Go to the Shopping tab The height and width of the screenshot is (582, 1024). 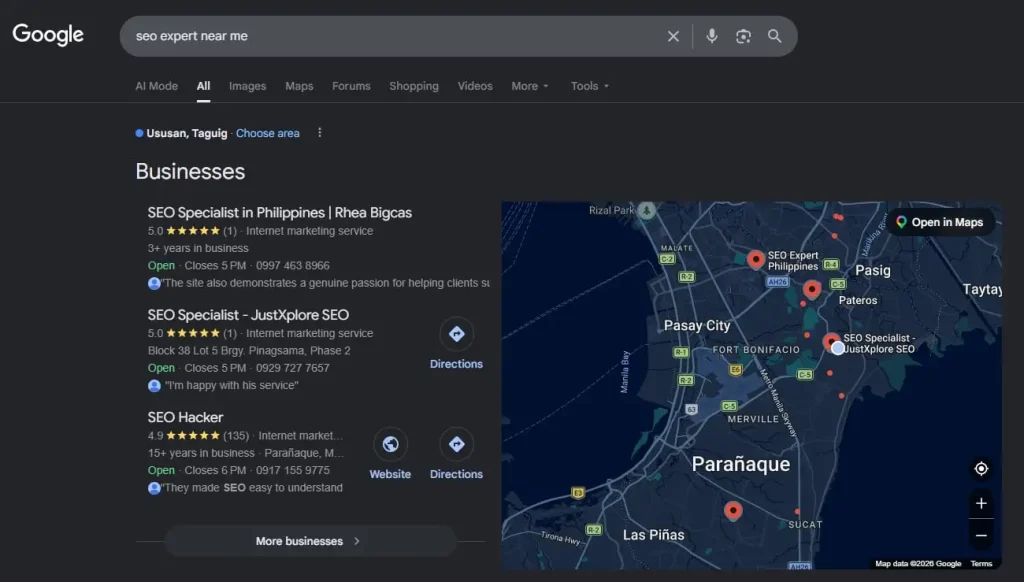coord(414,86)
